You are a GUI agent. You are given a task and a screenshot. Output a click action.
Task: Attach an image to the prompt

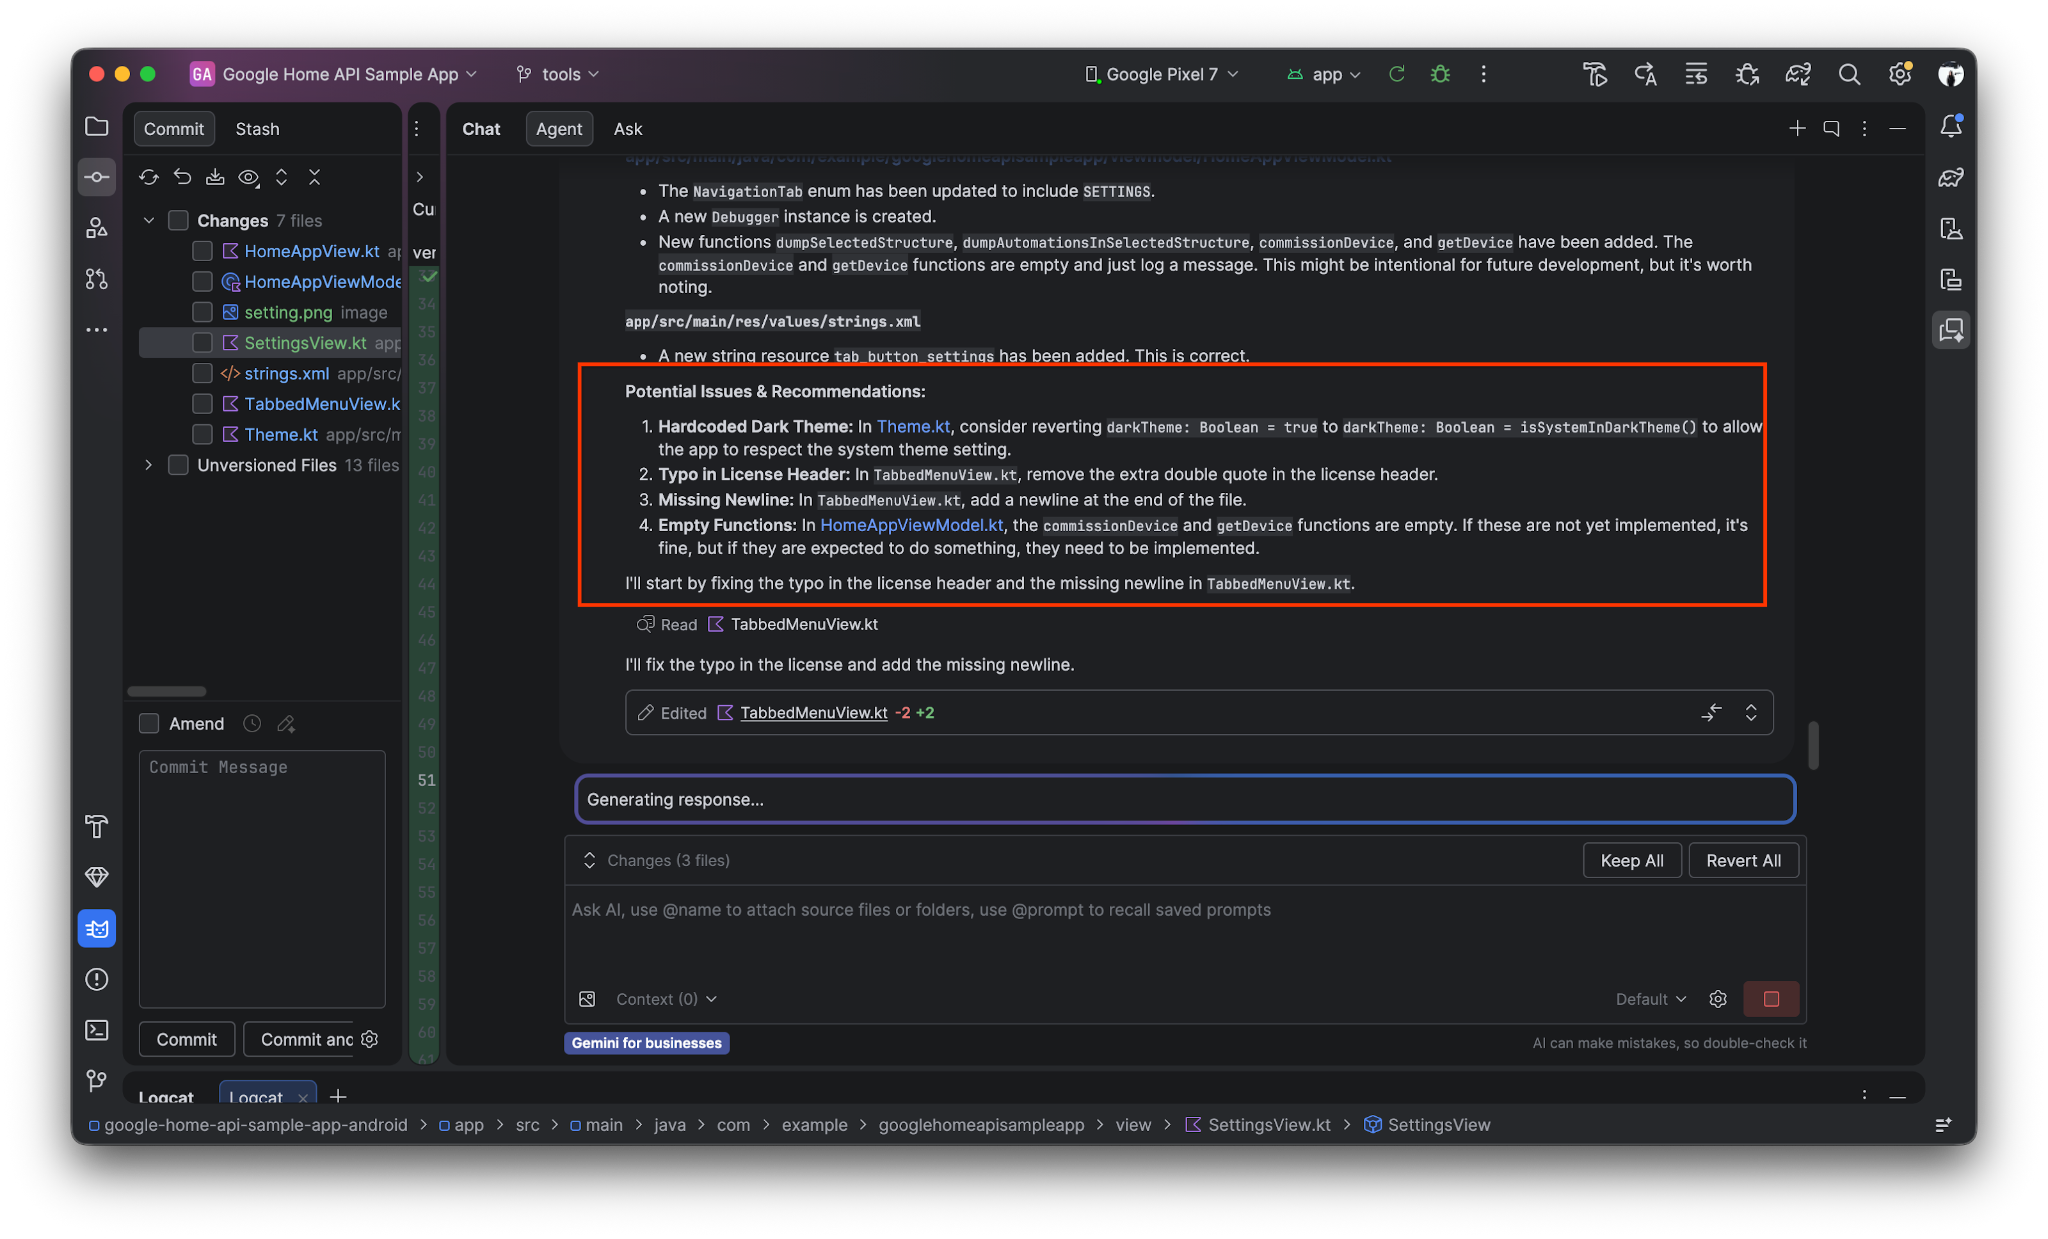587,999
